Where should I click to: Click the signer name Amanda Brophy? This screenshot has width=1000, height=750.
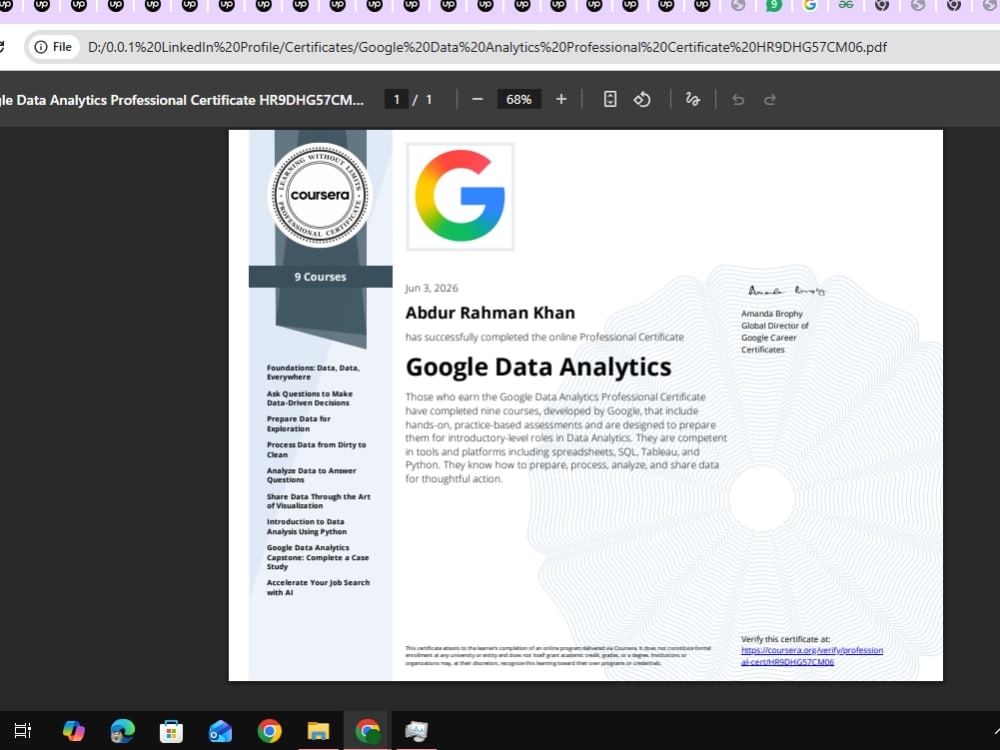(x=772, y=314)
